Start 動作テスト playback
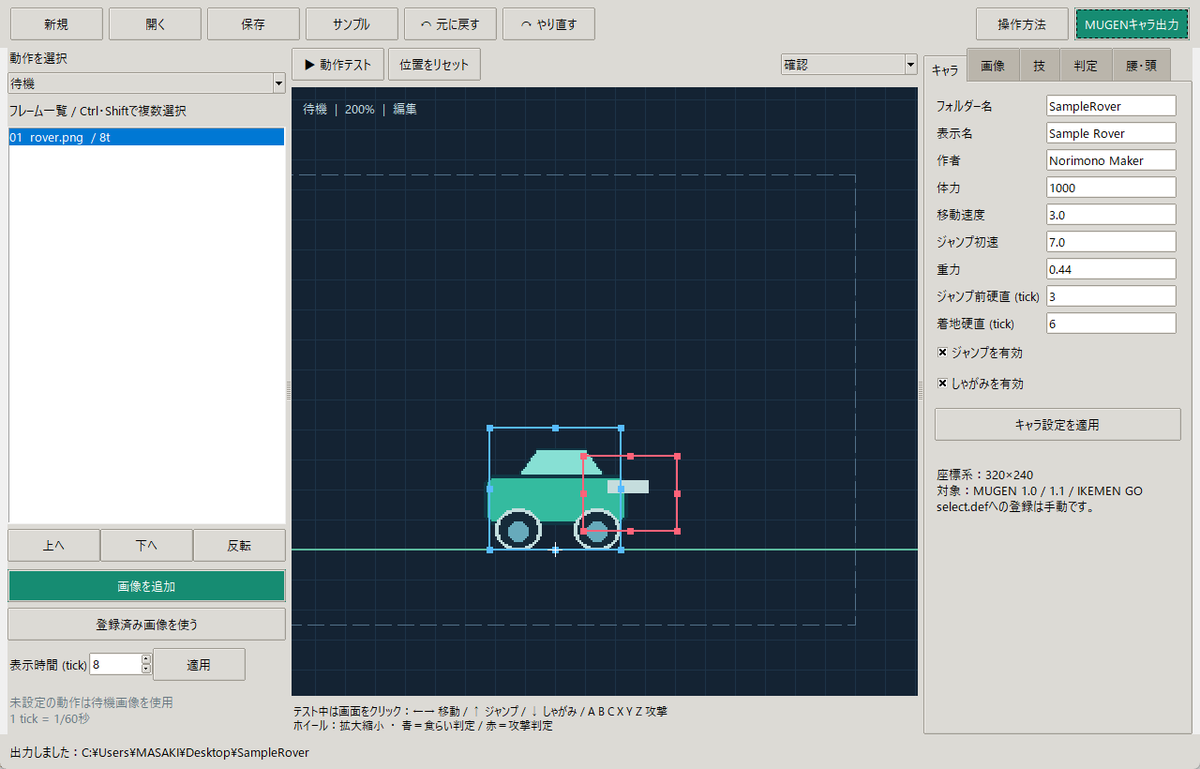Screen dimensions: 1200x769 point(338,65)
